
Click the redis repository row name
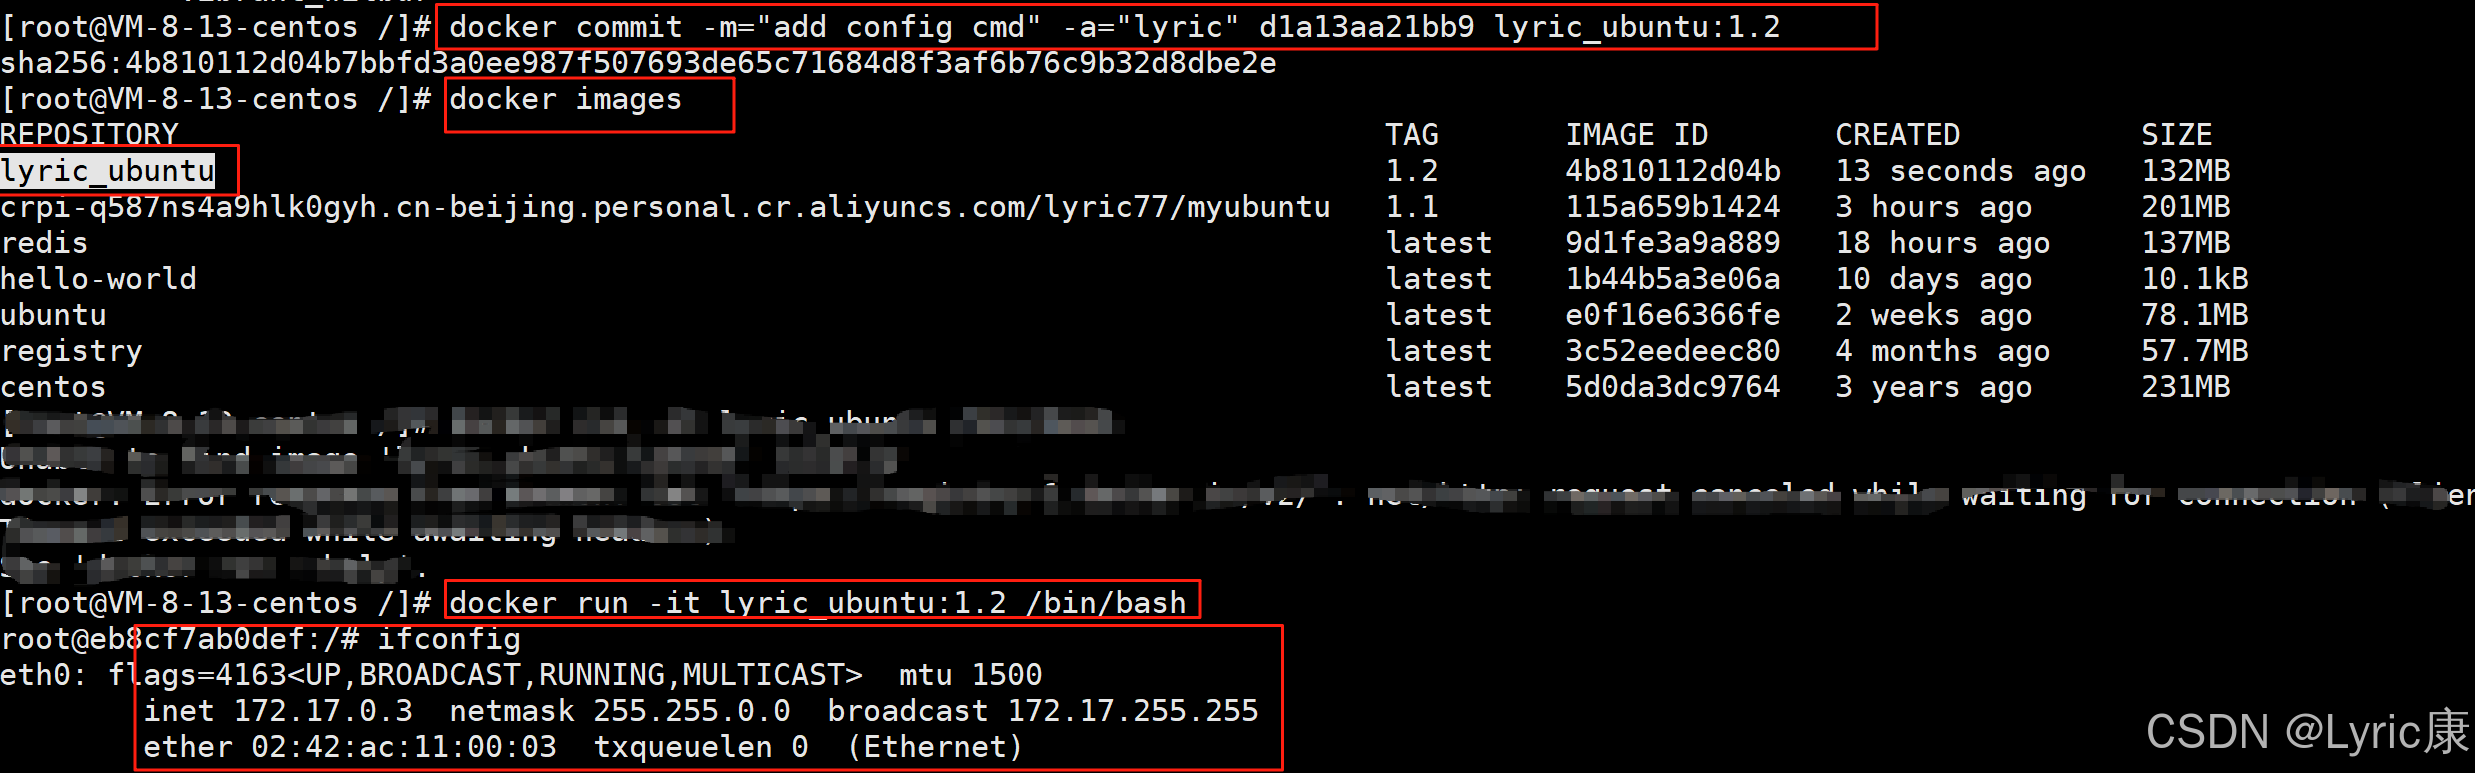44,243
